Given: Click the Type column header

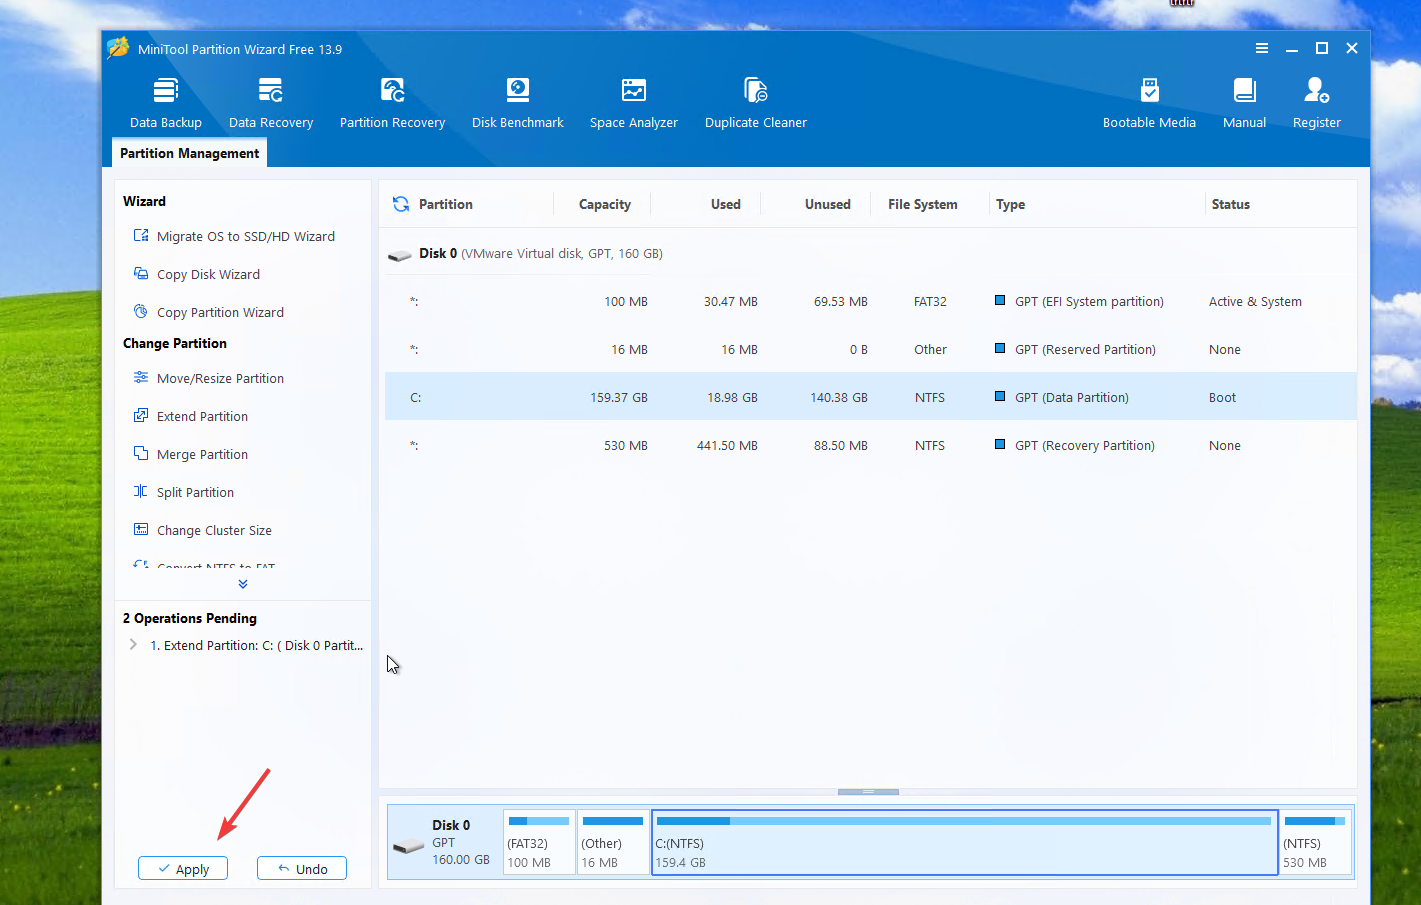Looking at the screenshot, I should point(1010,204).
